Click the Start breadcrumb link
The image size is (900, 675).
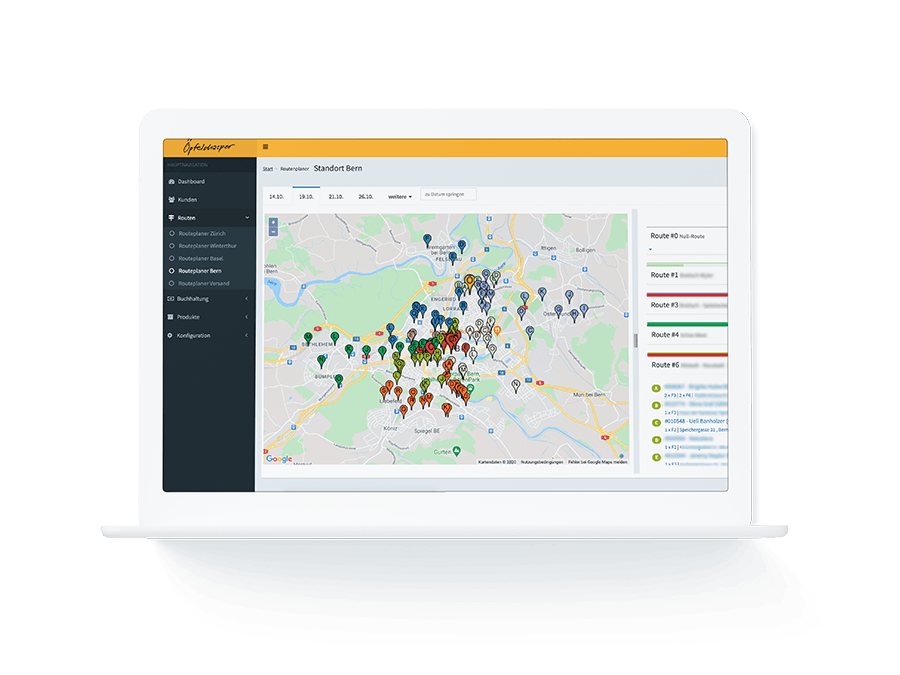point(267,170)
